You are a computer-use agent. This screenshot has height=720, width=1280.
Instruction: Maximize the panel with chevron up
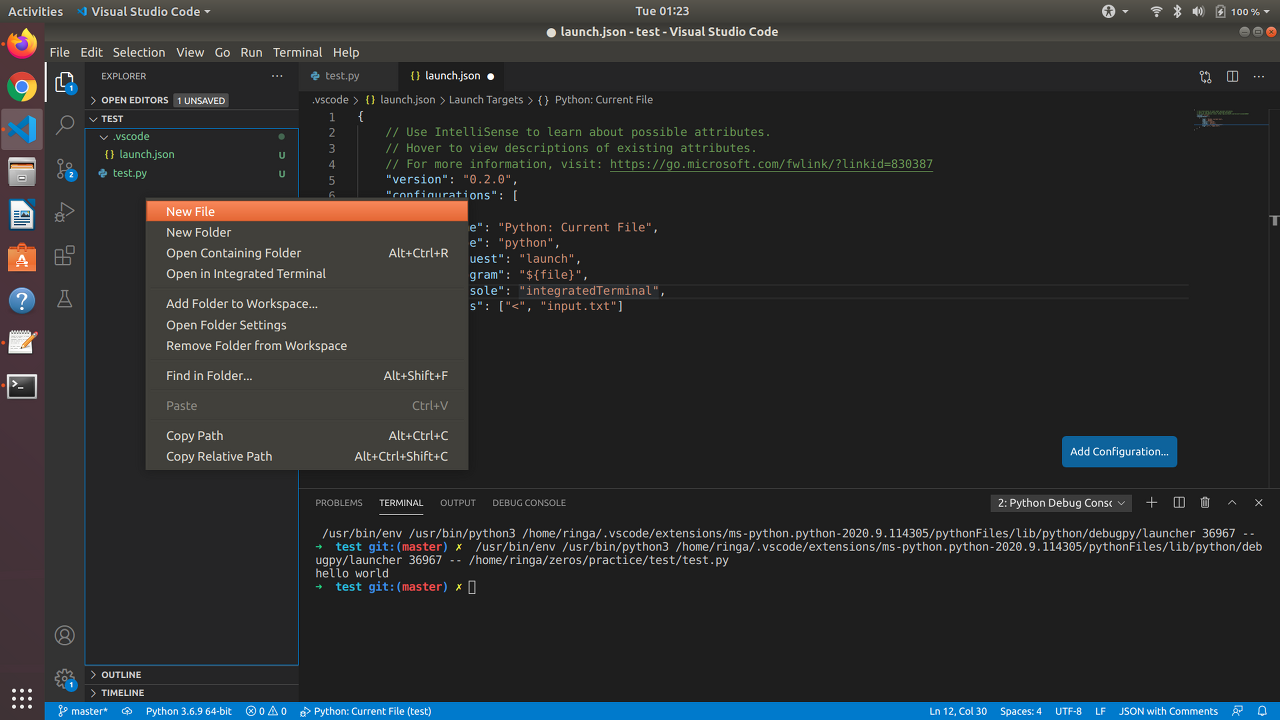[x=1232, y=503]
